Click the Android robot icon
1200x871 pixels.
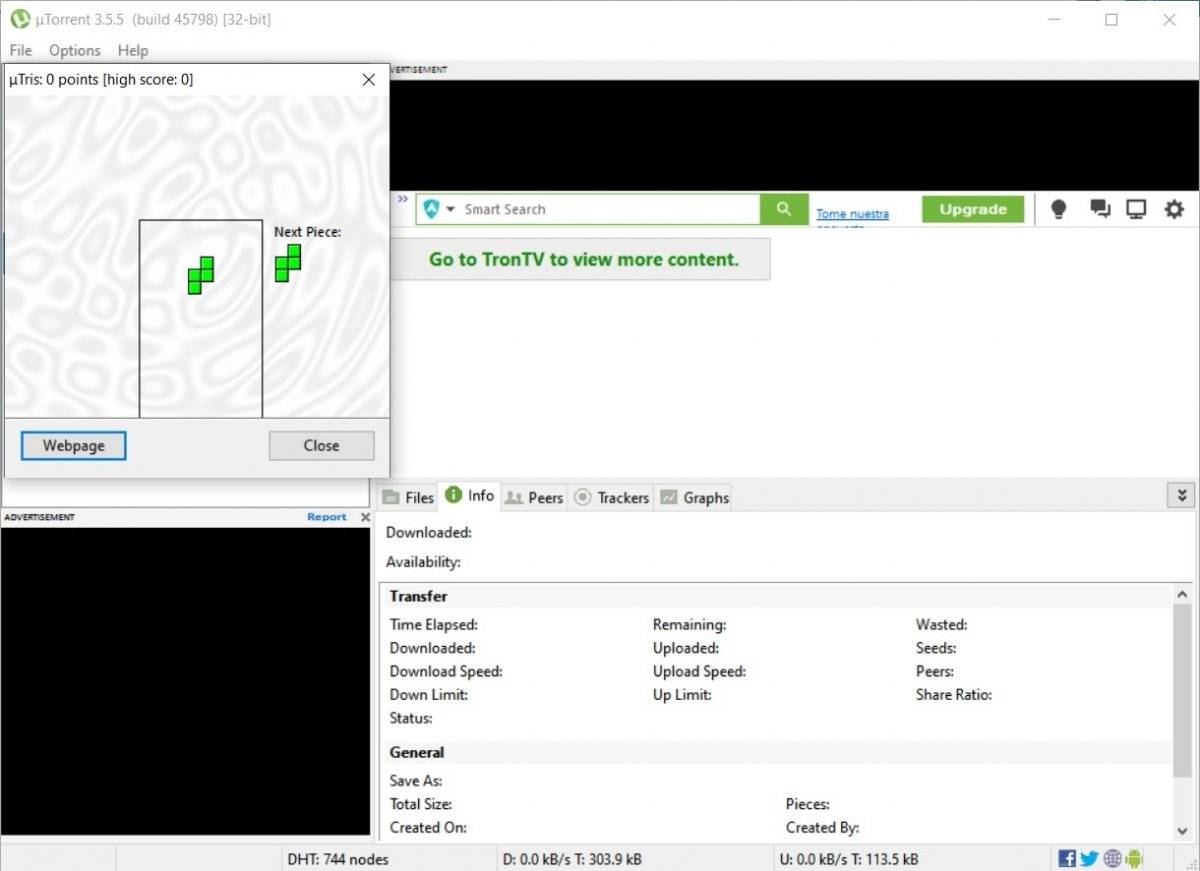pyautogui.click(x=1134, y=858)
